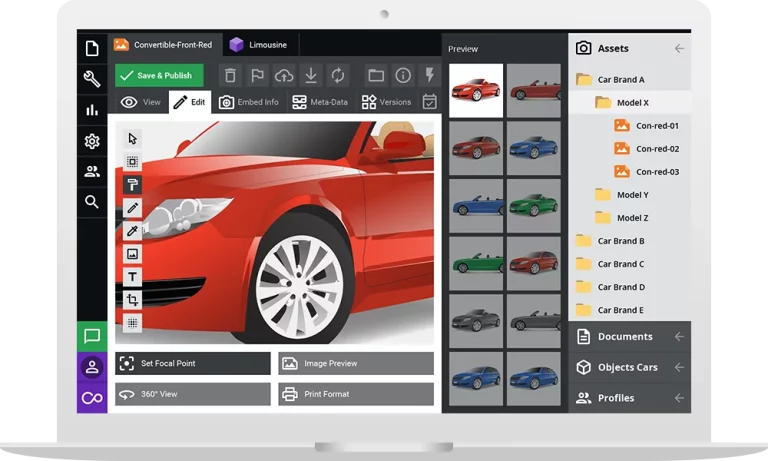The image size is (768, 461).
Task: Open the purple user account icon
Action: pyautogui.click(x=92, y=367)
